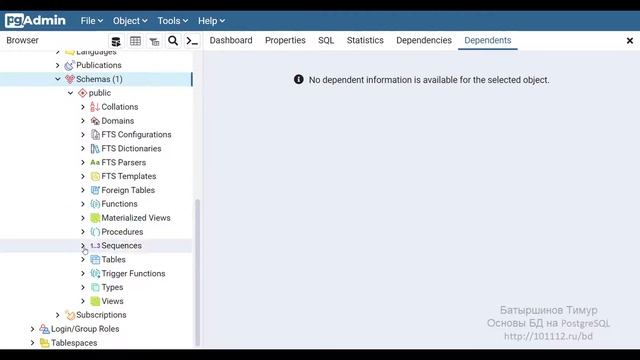640x360 pixels.
Task: Open the File menu
Action: pos(91,21)
